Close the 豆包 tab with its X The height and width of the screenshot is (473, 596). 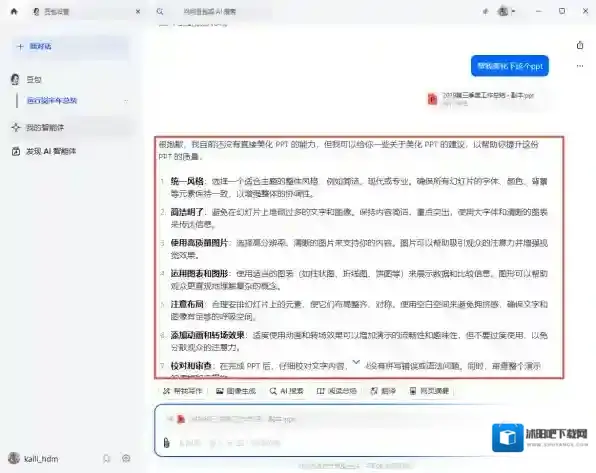click(x=138, y=12)
